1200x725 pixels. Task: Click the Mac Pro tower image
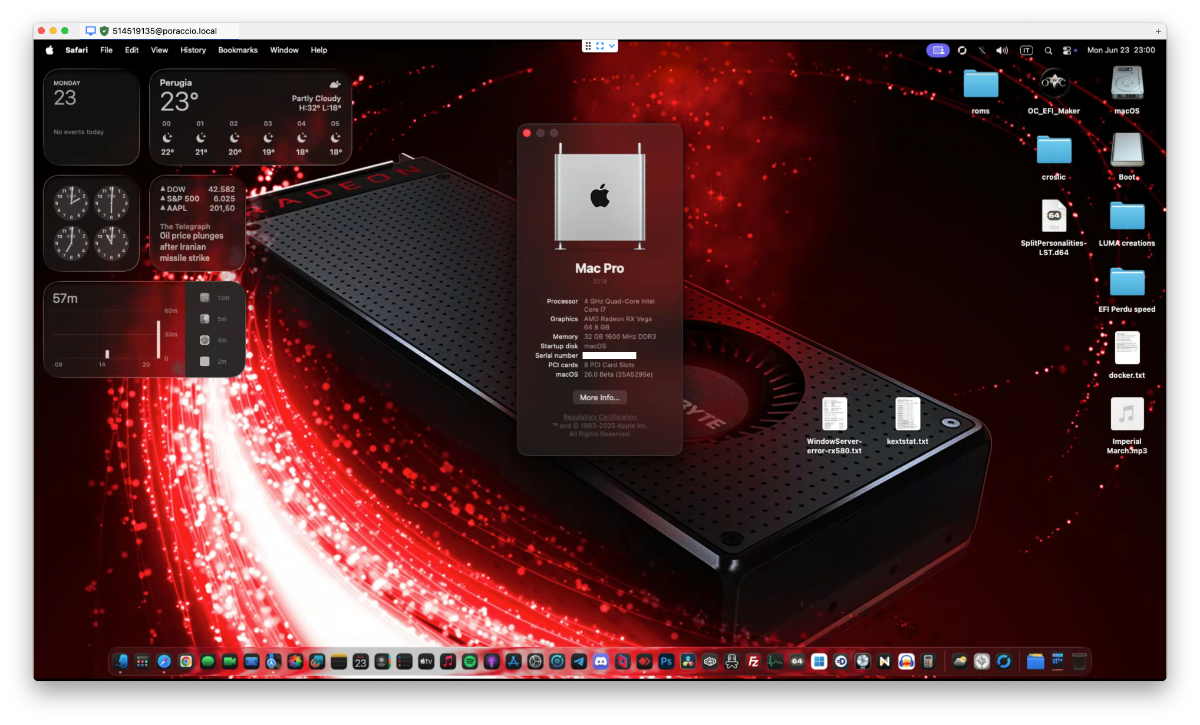click(600, 196)
